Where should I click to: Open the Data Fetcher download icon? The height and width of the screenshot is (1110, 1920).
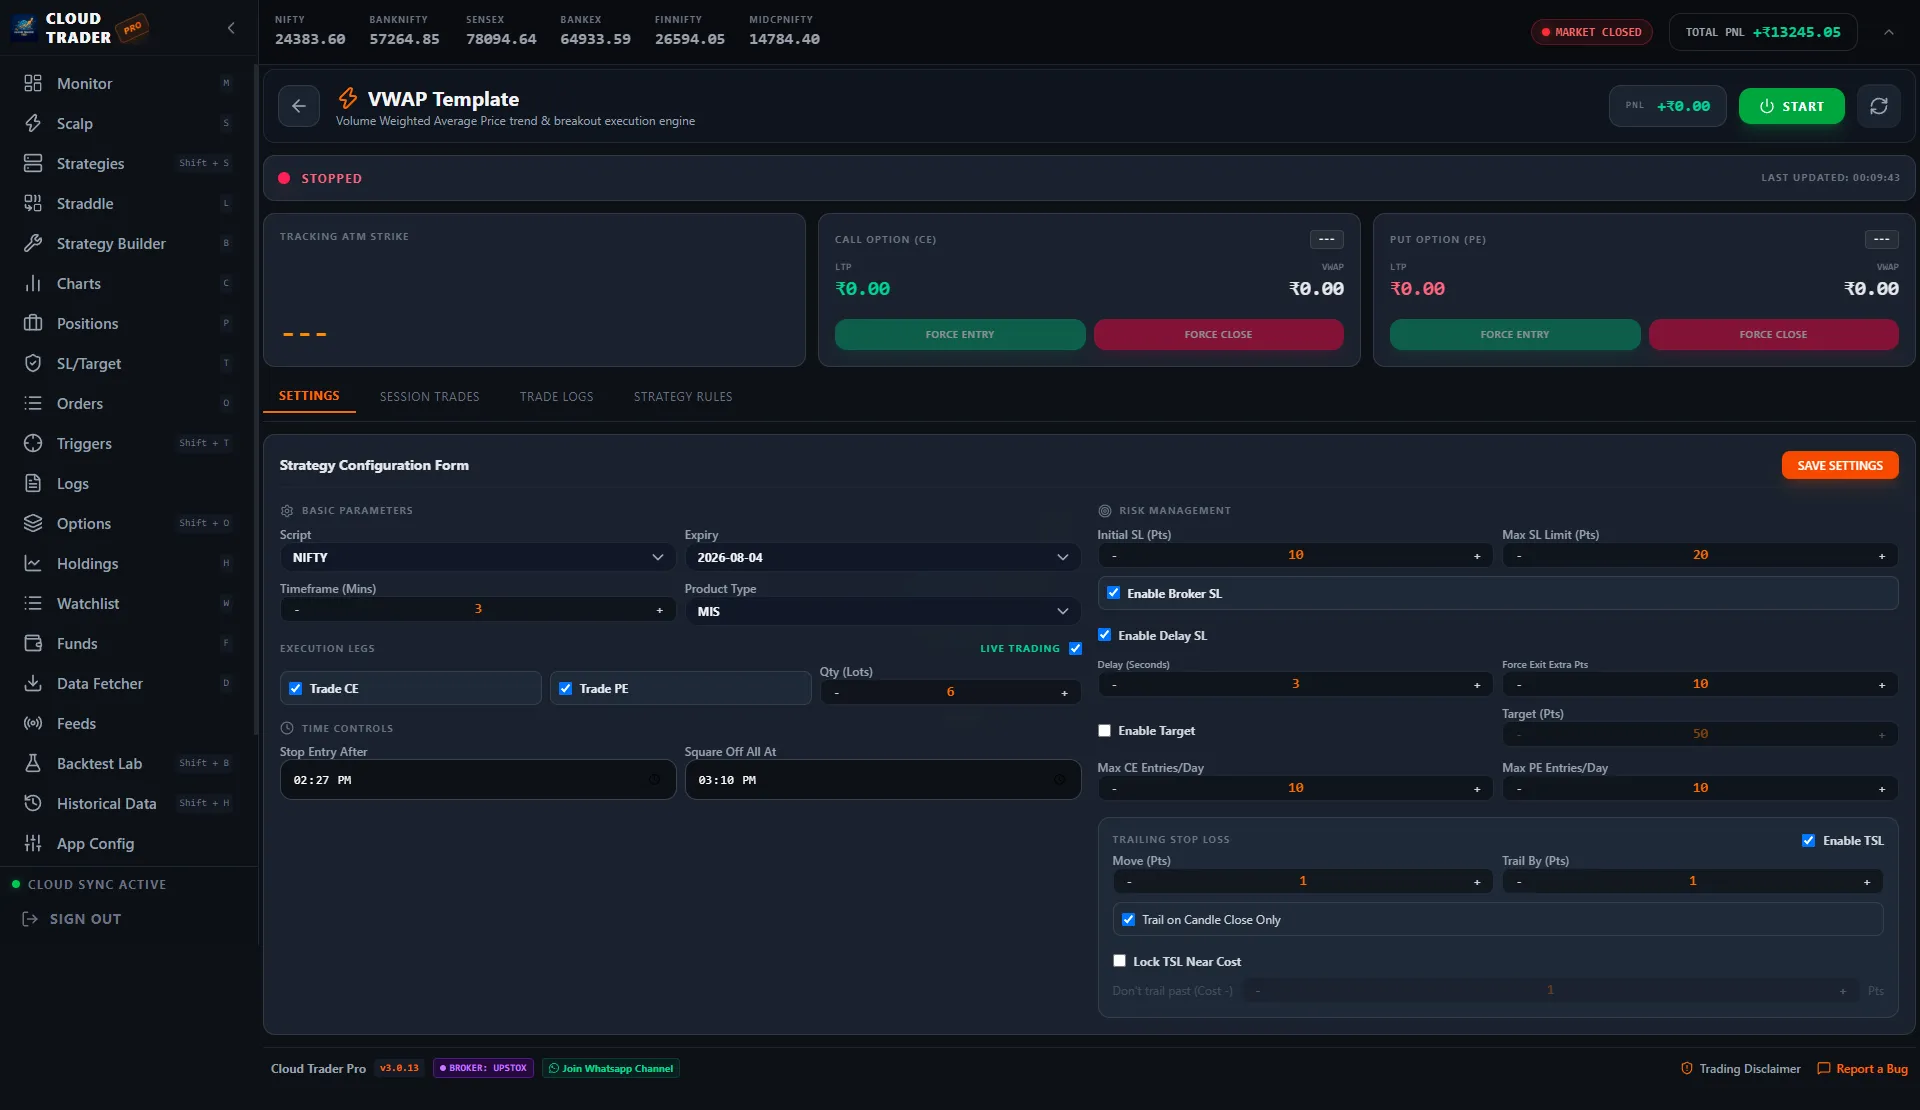(33, 683)
